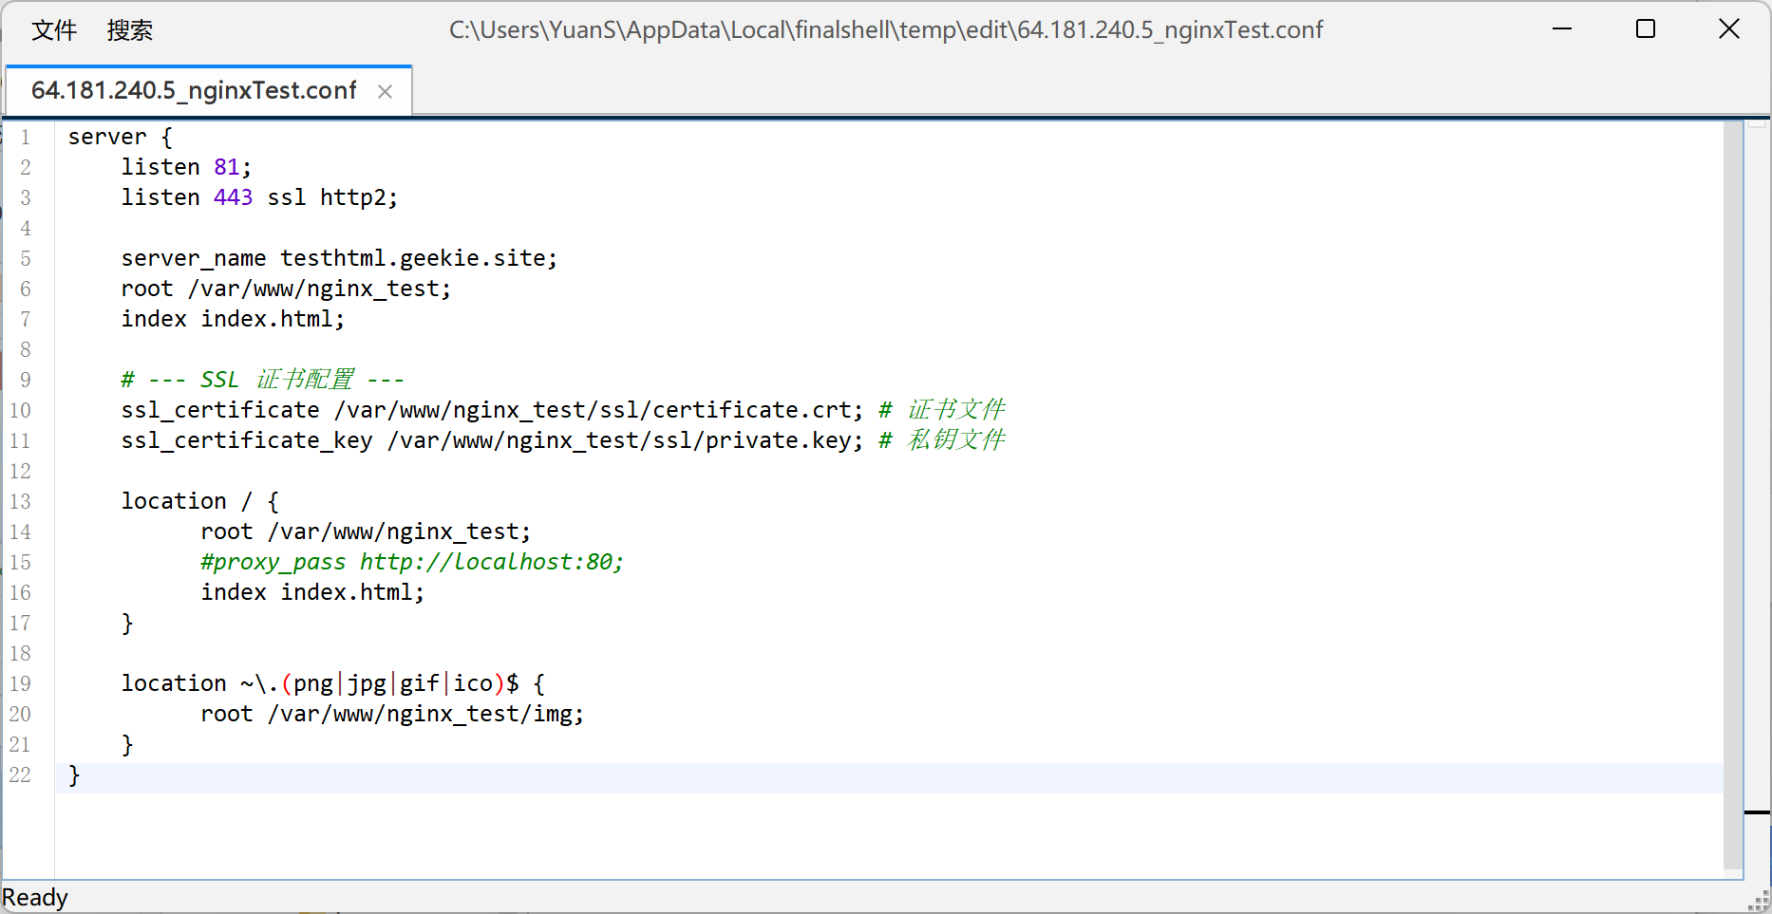The height and width of the screenshot is (914, 1772).
Task: Place cursor on the port number 81
Action: point(227,167)
